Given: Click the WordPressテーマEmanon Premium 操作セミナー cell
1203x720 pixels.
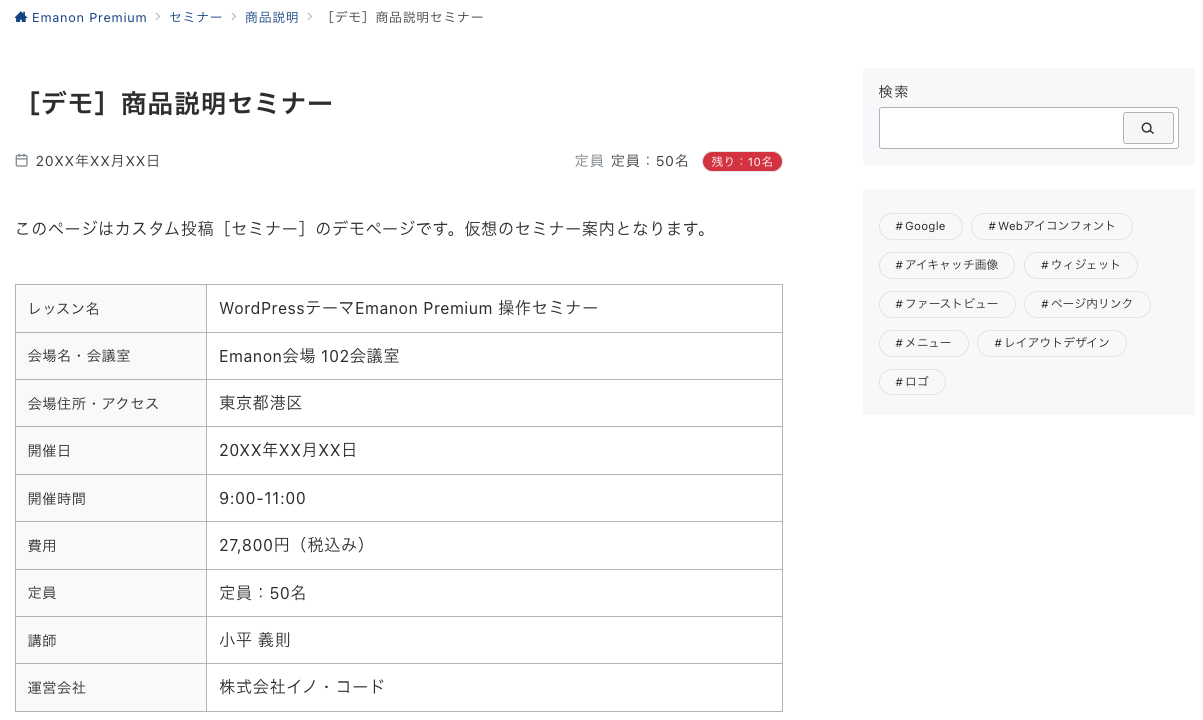Looking at the screenshot, I should click(x=495, y=309).
